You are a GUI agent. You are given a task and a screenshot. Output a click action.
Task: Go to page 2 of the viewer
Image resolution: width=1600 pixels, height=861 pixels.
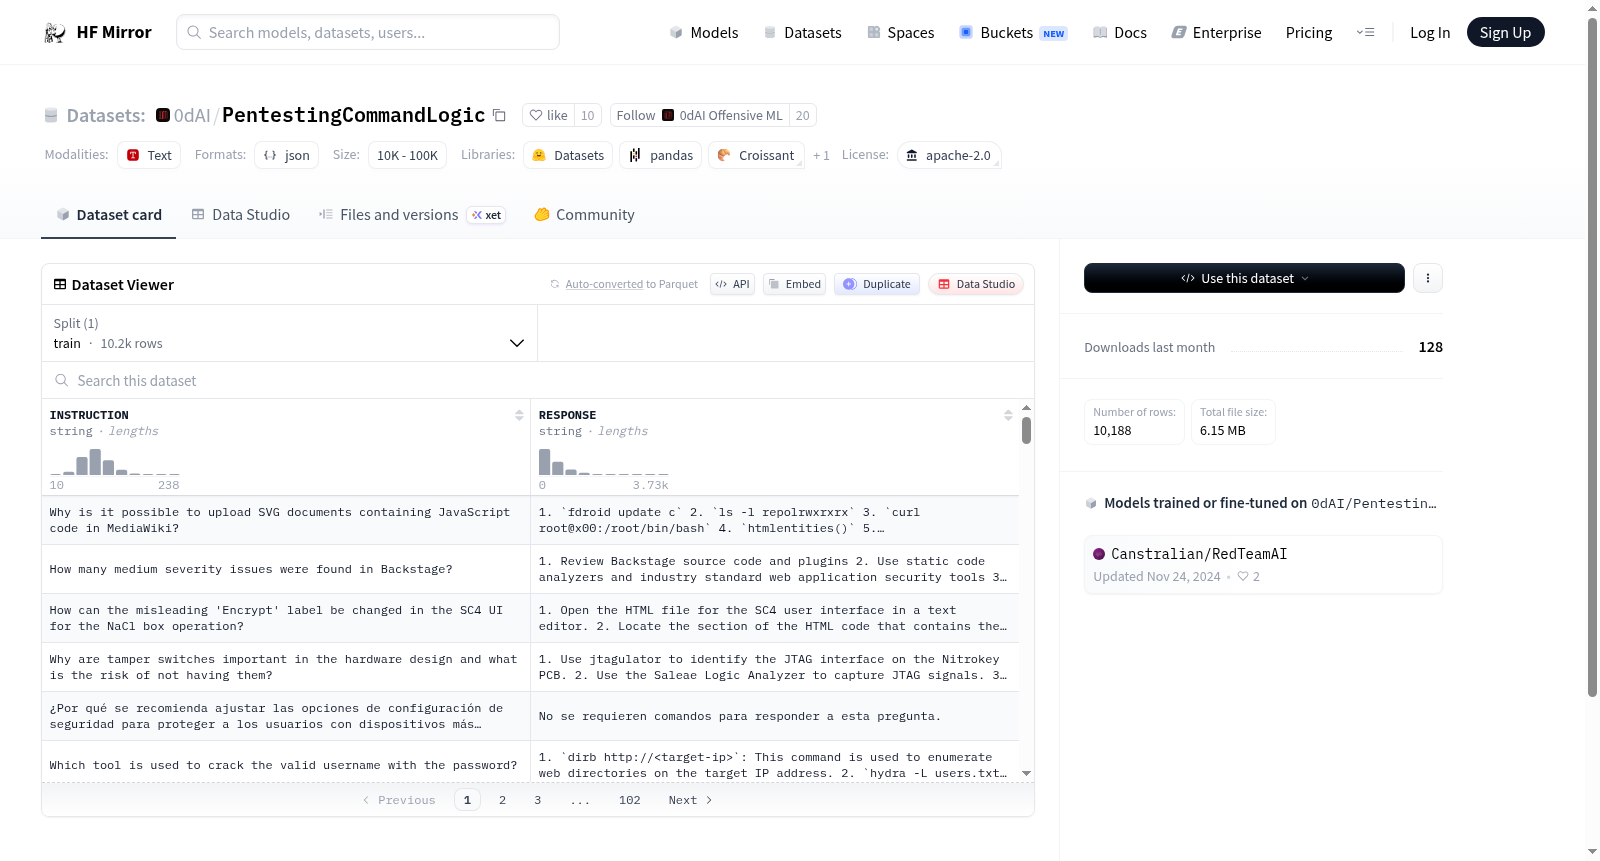502,800
